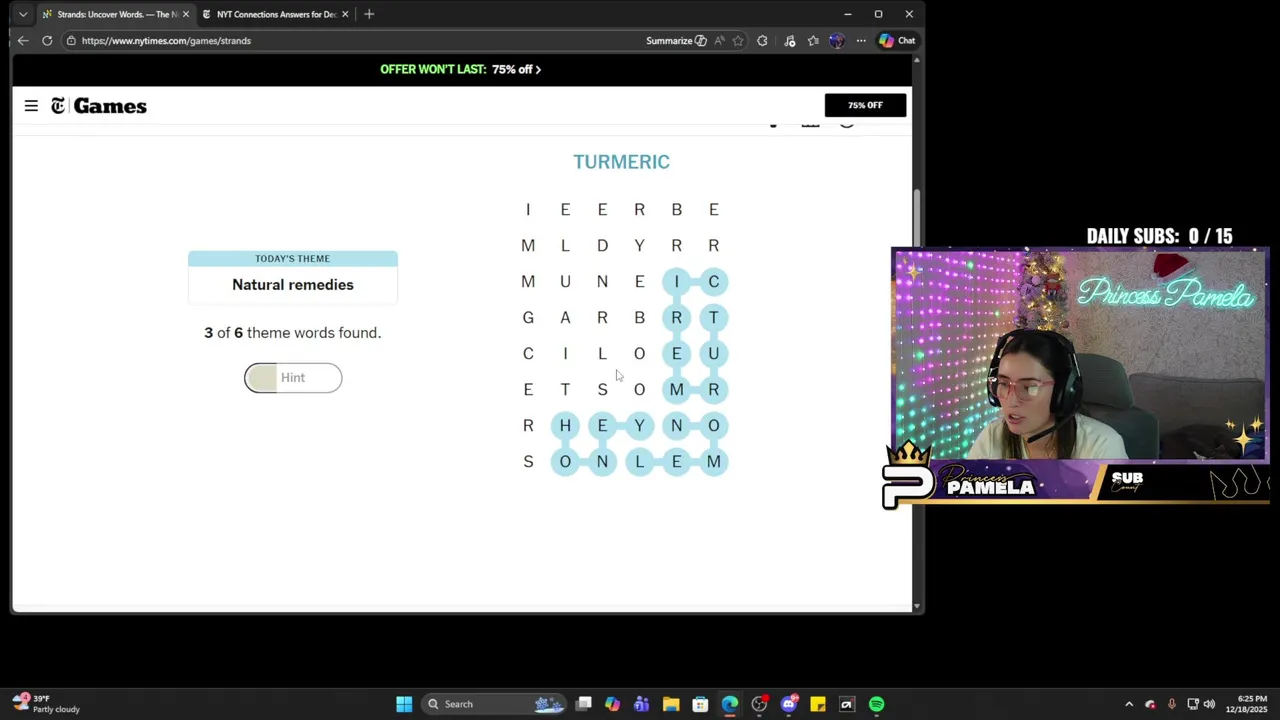Open Spotify on the taskbar
Image resolution: width=1280 pixels, height=720 pixels.
[x=876, y=704]
